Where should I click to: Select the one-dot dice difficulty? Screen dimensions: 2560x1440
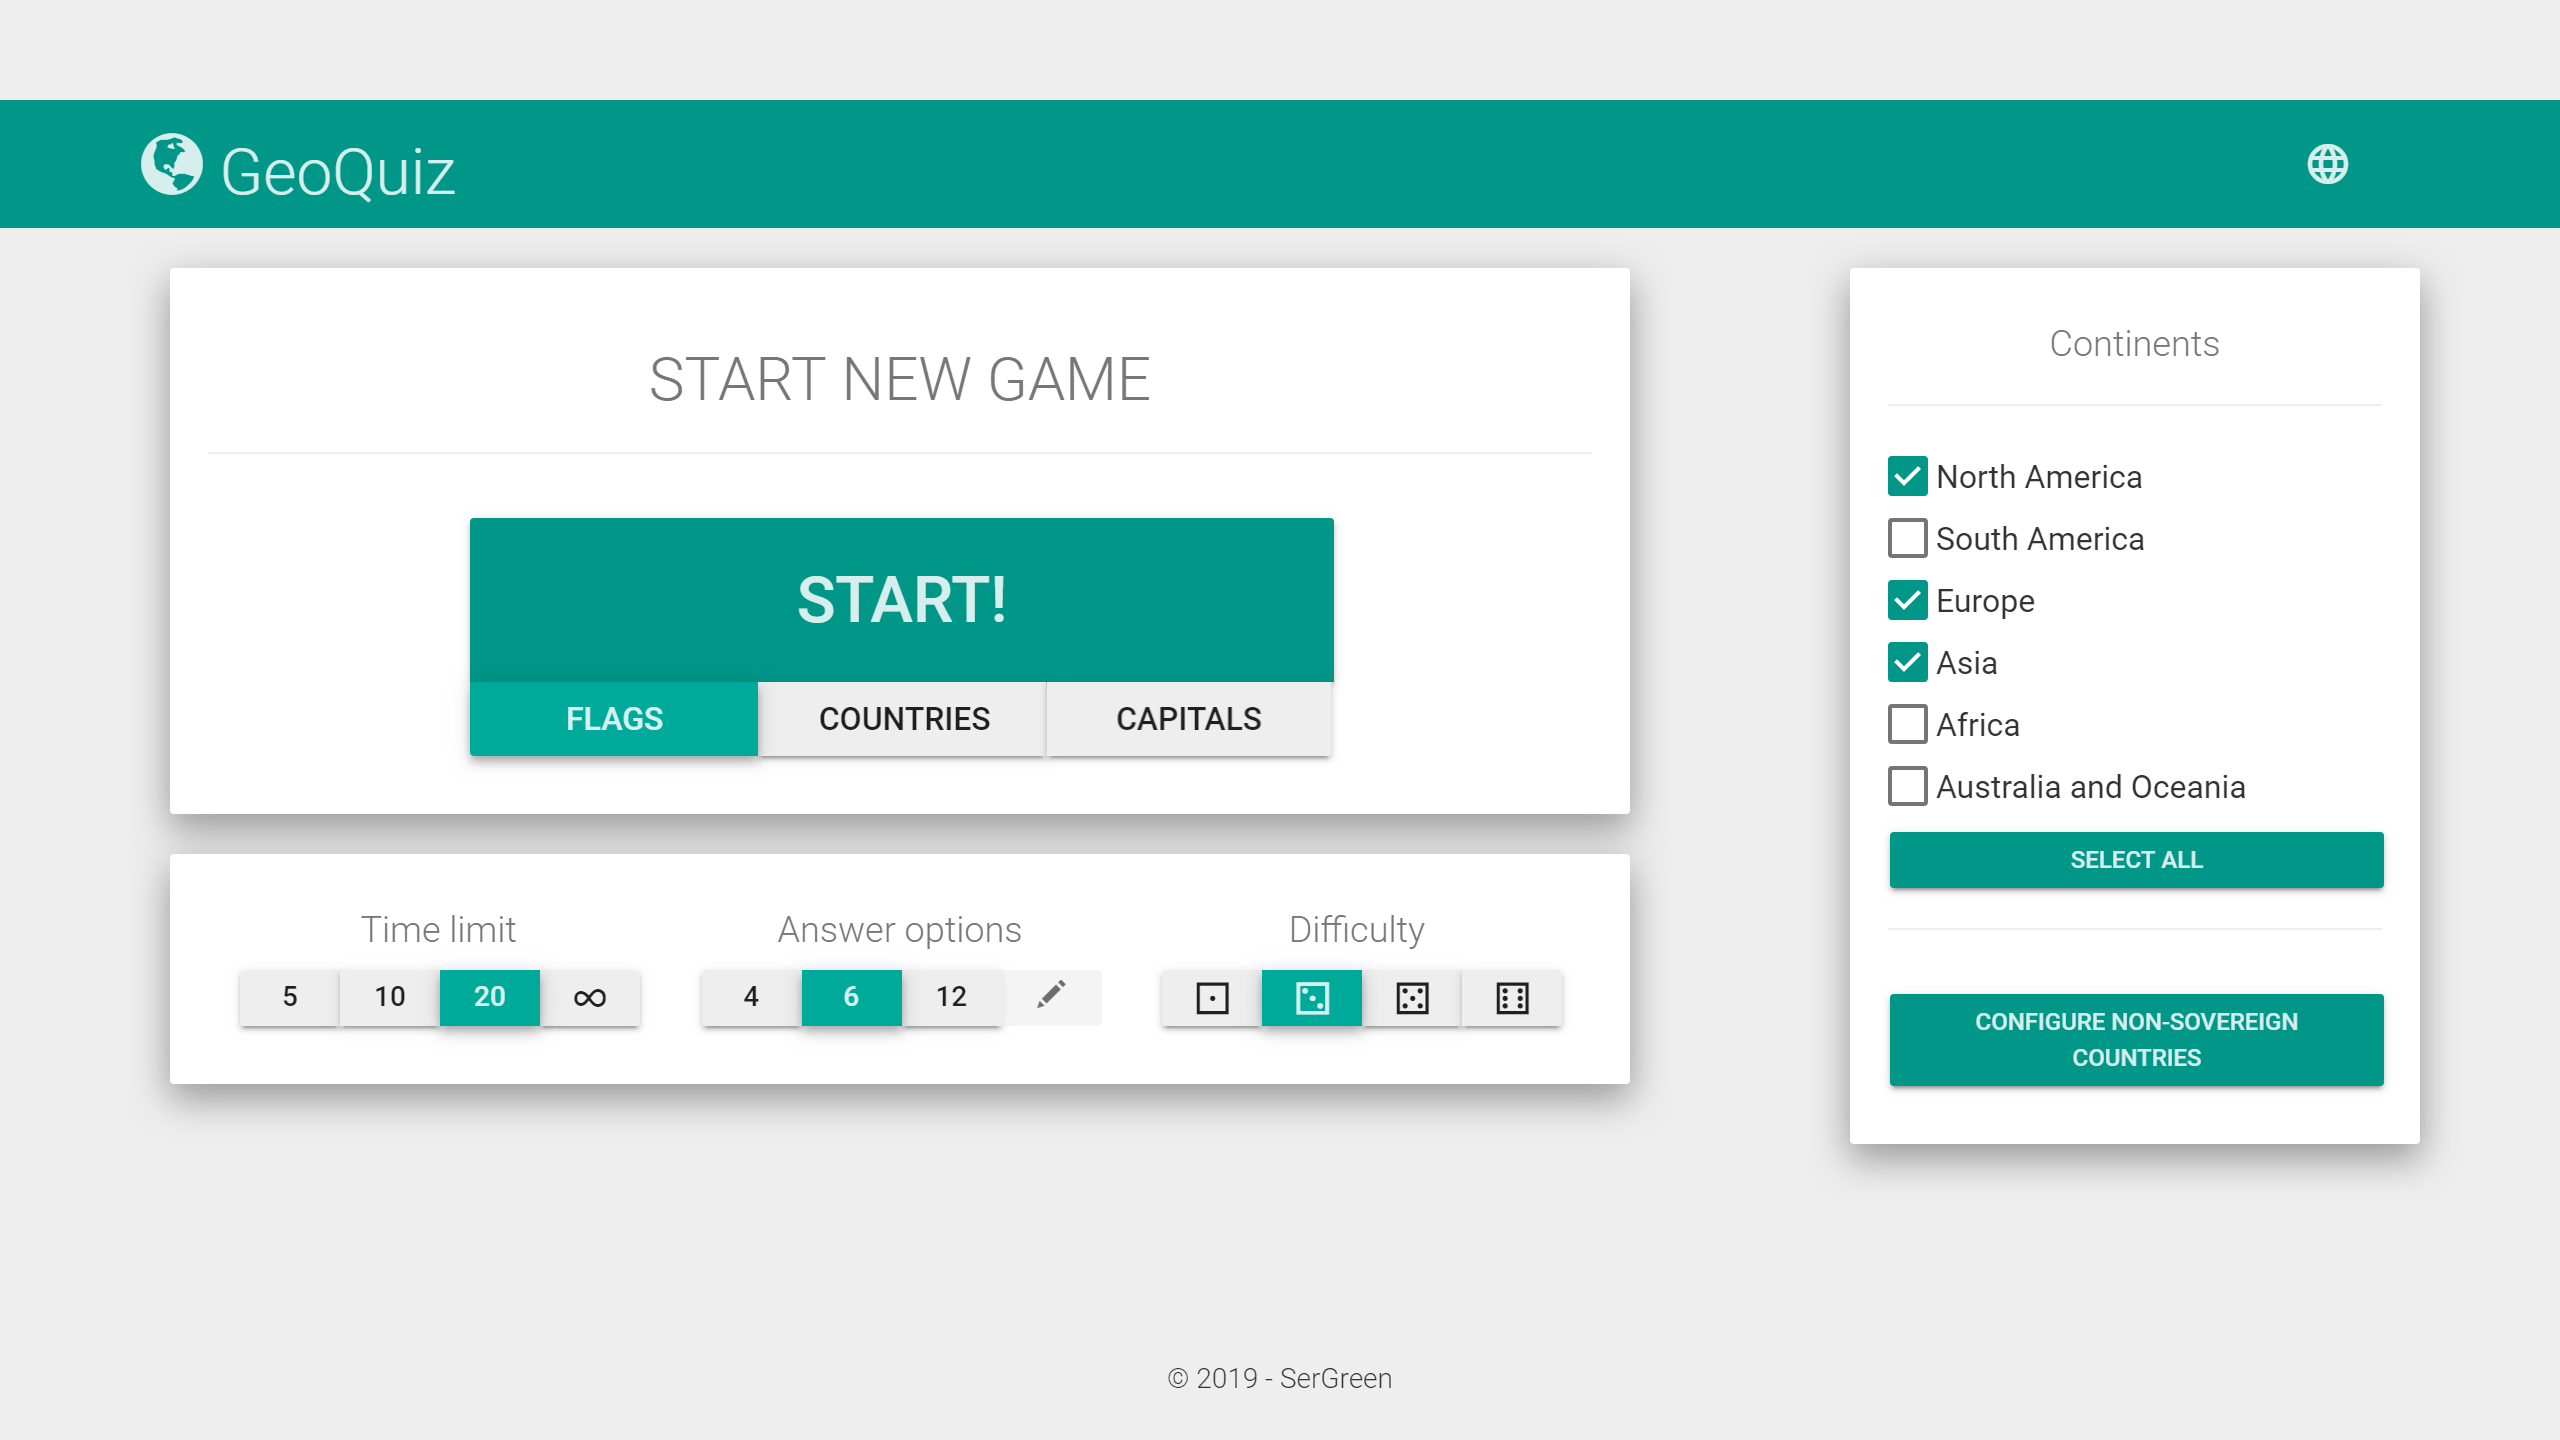[x=1212, y=997]
